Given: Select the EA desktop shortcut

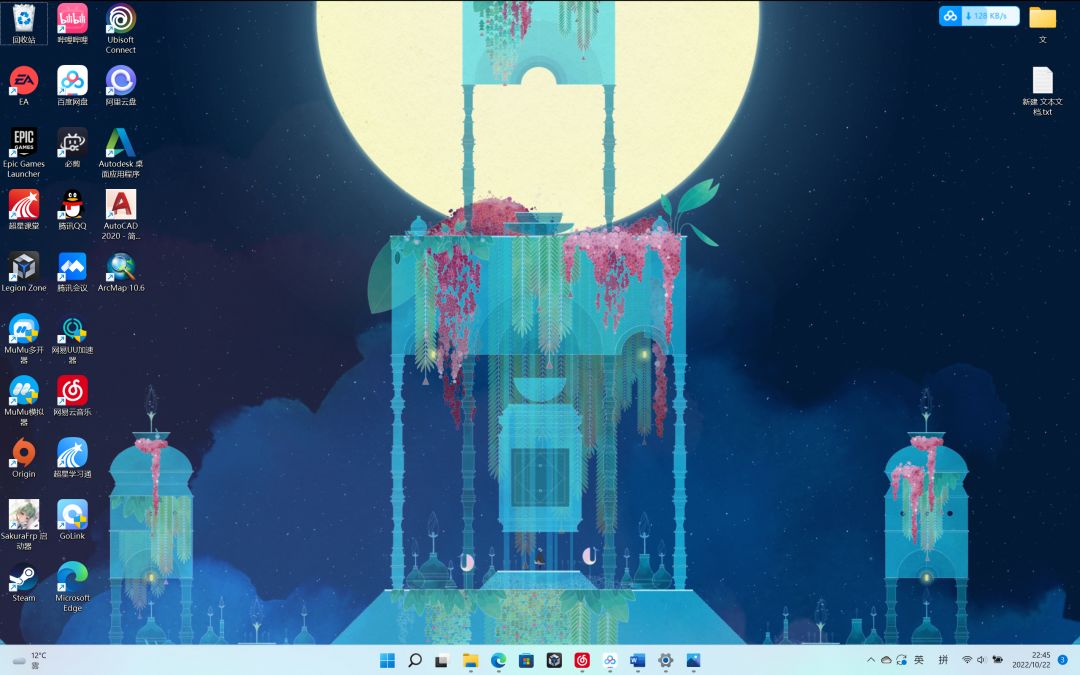Looking at the screenshot, I should click(24, 85).
